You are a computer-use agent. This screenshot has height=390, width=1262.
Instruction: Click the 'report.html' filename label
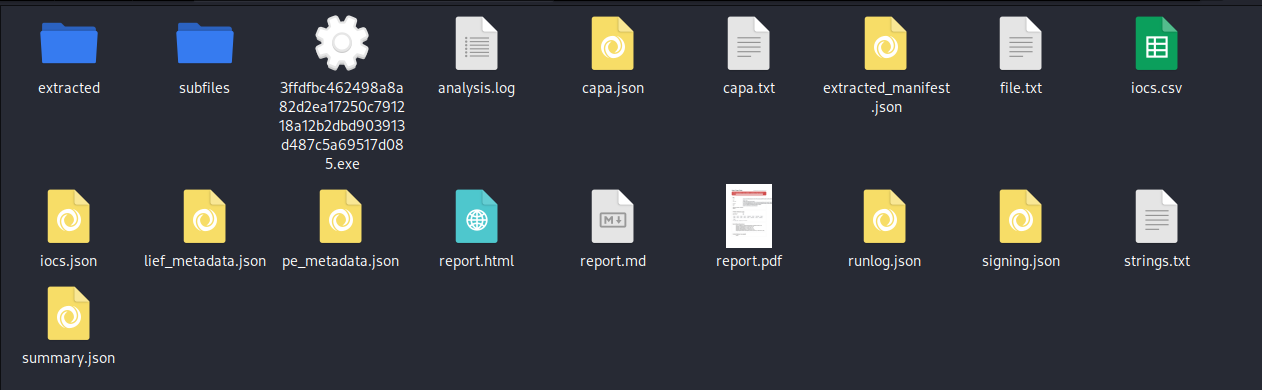coord(477,262)
